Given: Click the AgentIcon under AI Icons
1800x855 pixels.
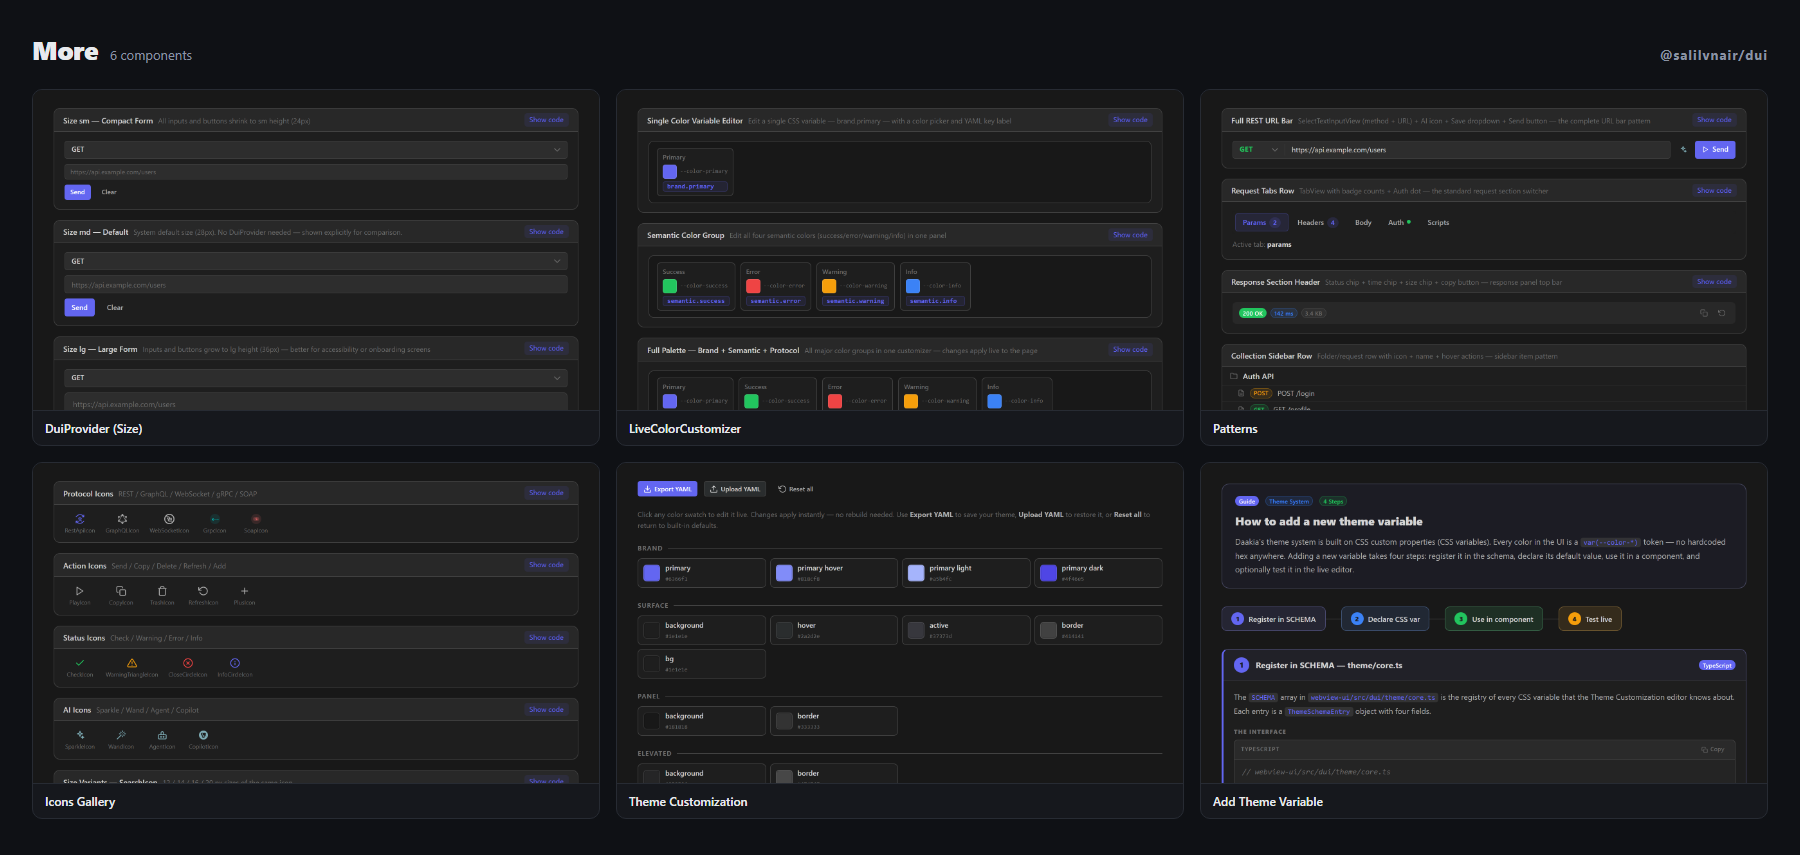Looking at the screenshot, I should coord(162,735).
